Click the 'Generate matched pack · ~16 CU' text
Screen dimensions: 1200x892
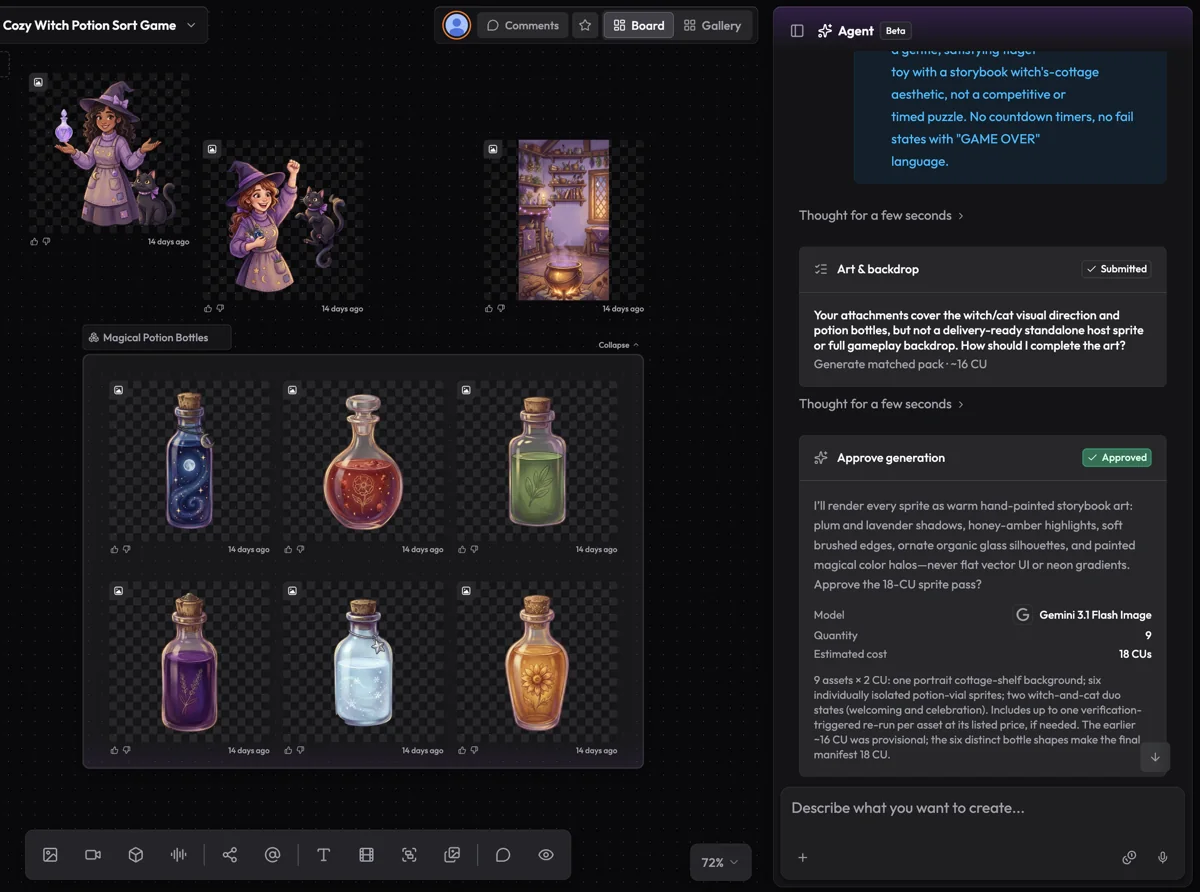point(900,364)
